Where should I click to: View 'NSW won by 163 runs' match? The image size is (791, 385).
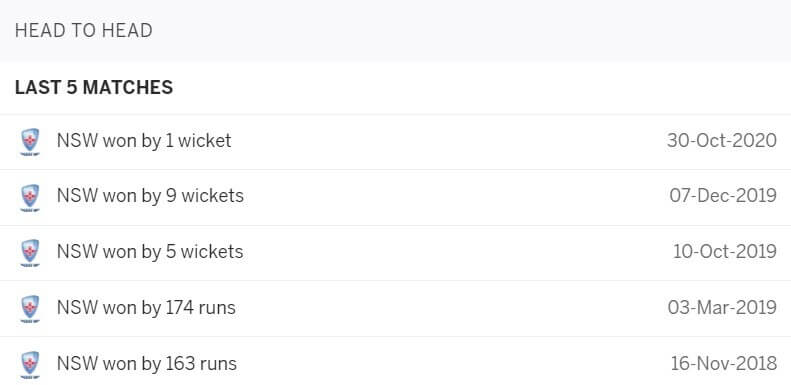tap(146, 364)
